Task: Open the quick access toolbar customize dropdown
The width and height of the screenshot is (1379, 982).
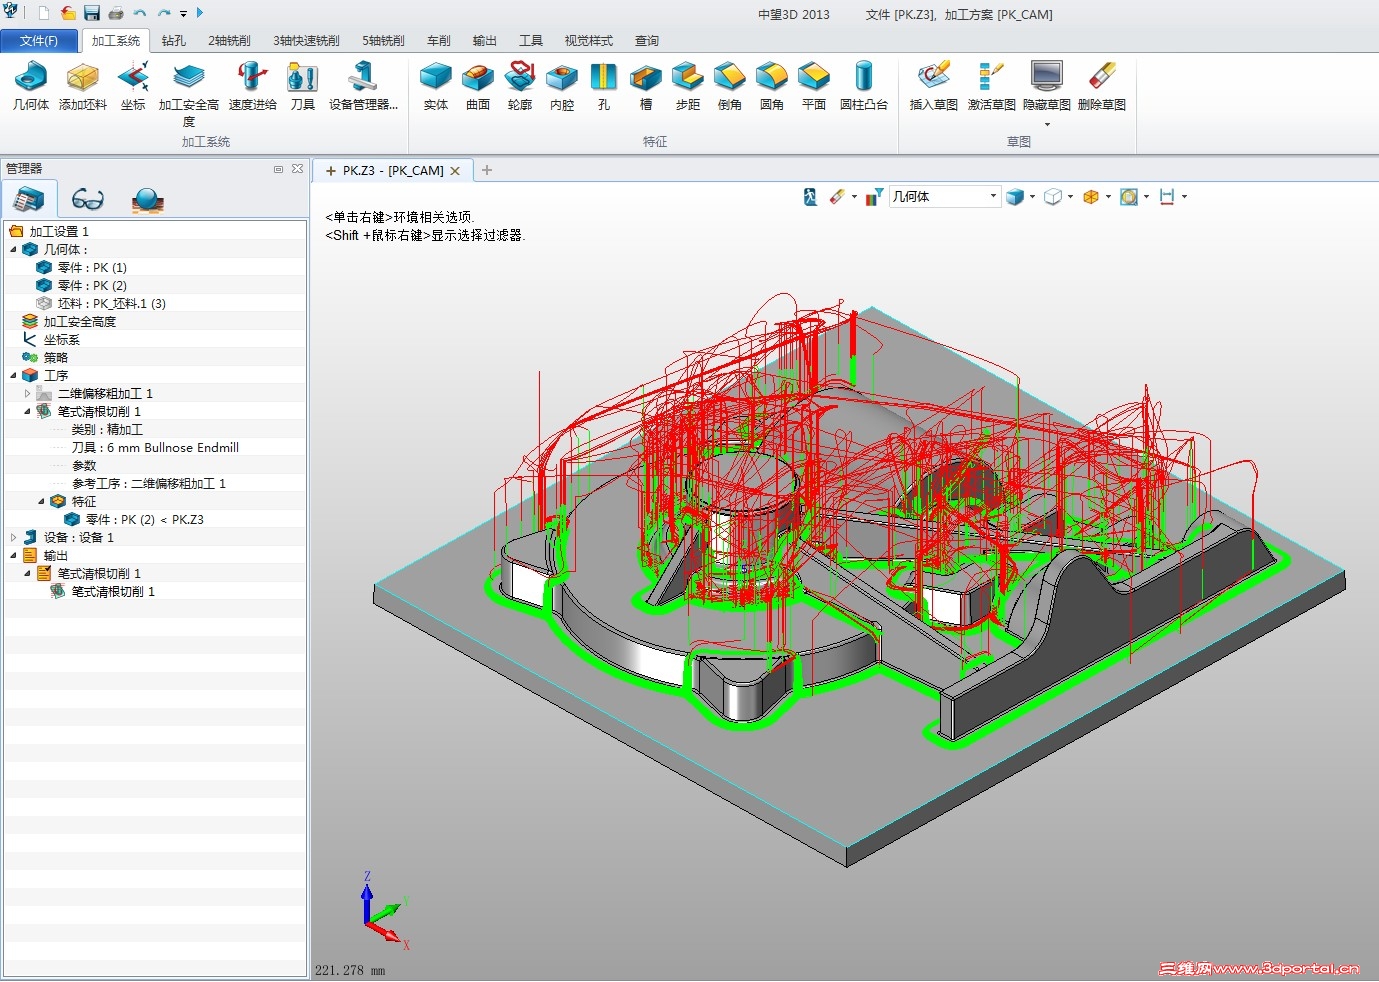Action: point(184,14)
